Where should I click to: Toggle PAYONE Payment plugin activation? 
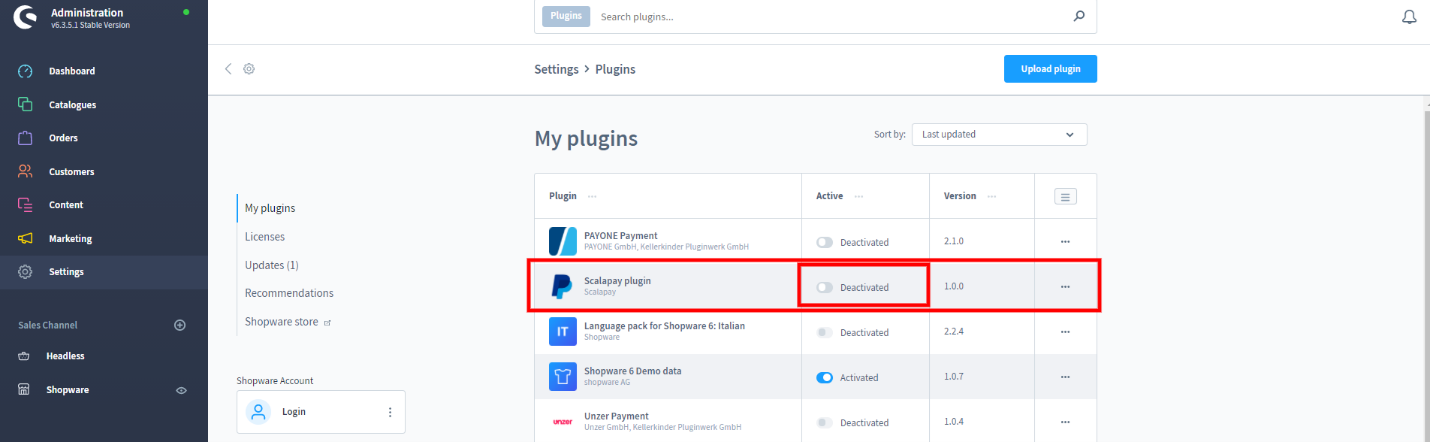click(x=824, y=242)
